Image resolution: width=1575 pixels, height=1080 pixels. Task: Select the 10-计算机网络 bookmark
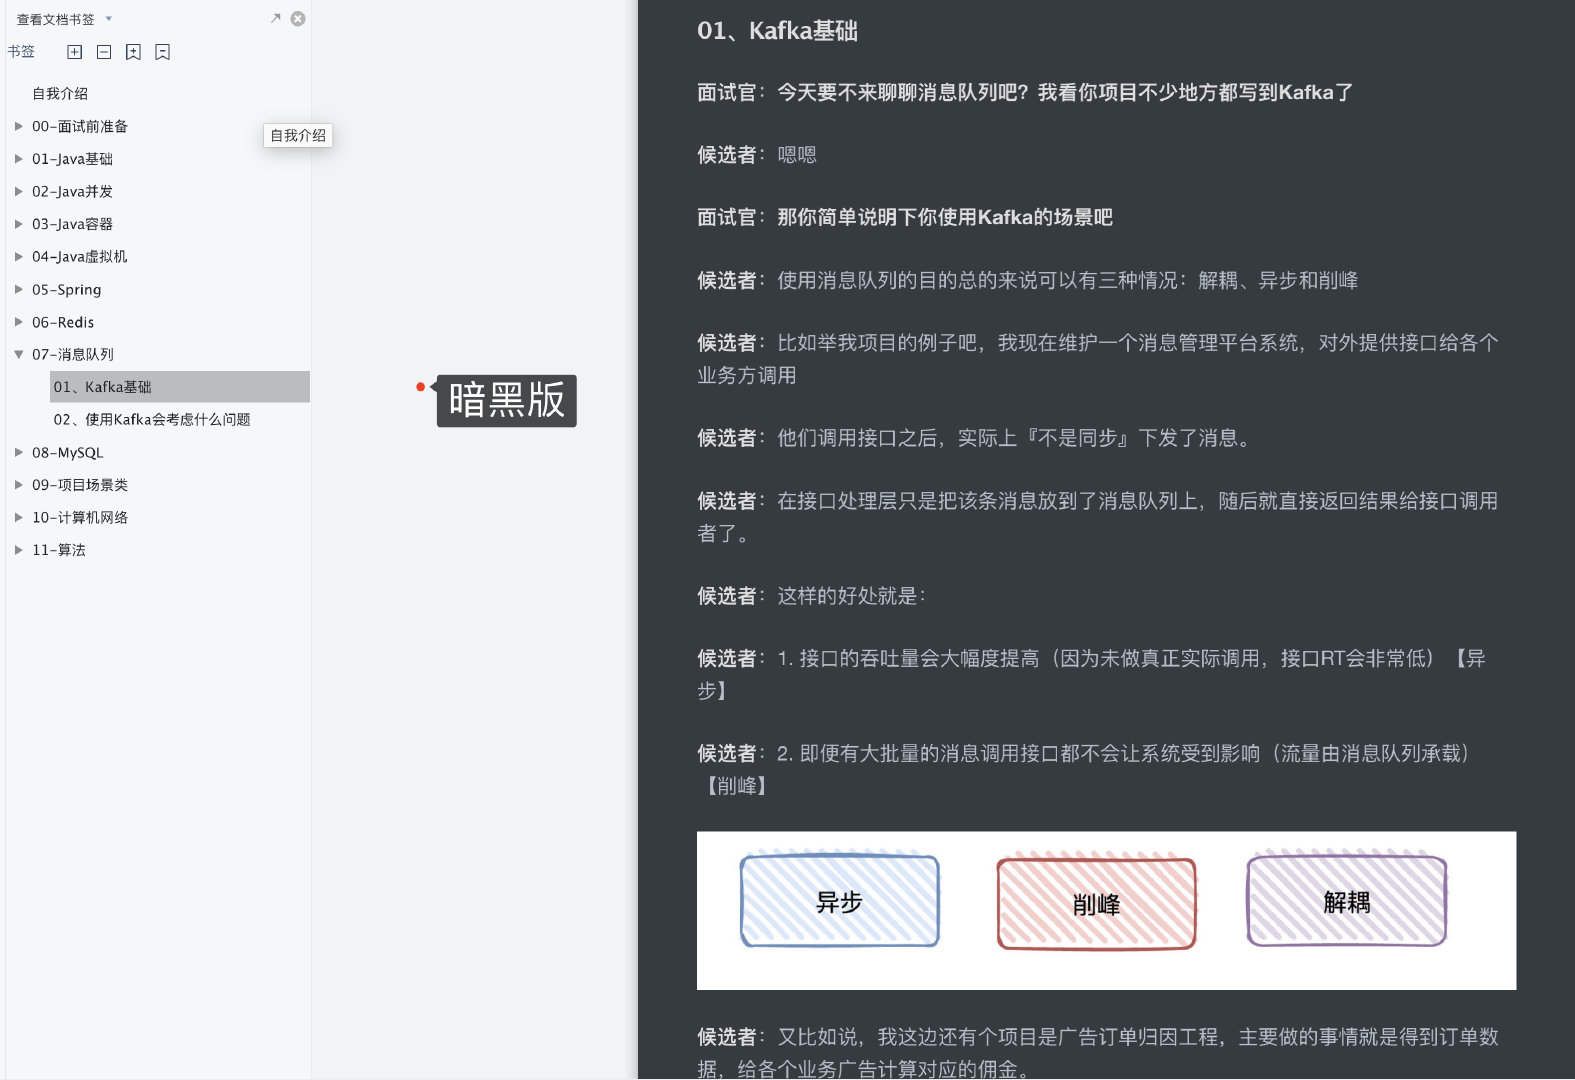click(x=80, y=517)
